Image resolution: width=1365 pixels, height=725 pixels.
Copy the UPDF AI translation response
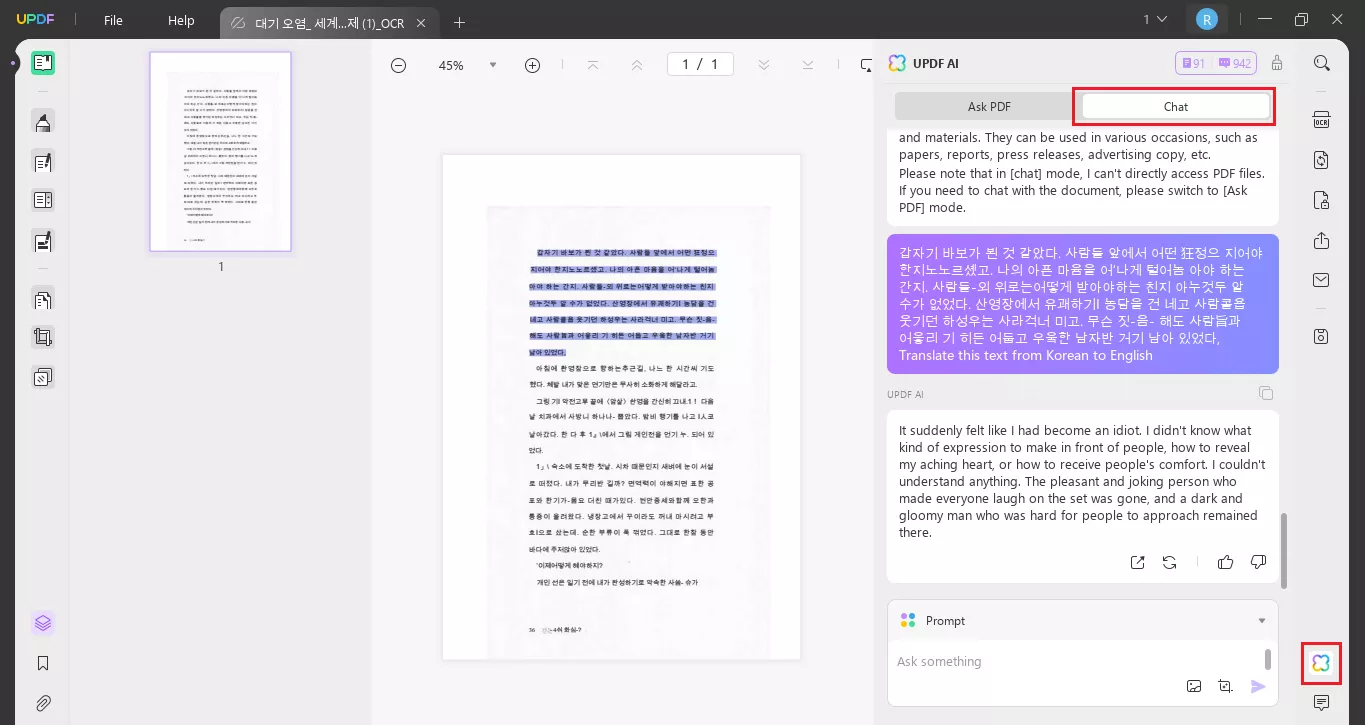(1266, 393)
